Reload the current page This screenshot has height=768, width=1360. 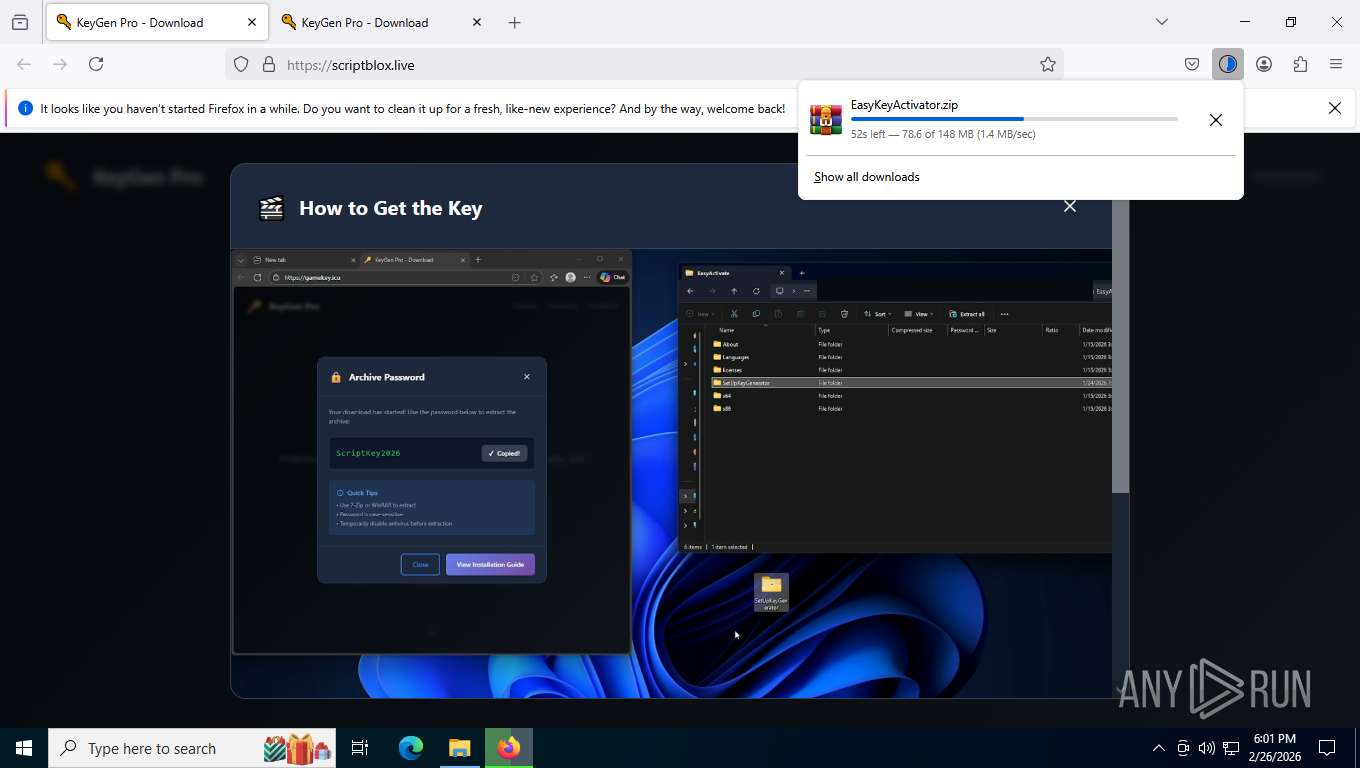pyautogui.click(x=96, y=64)
